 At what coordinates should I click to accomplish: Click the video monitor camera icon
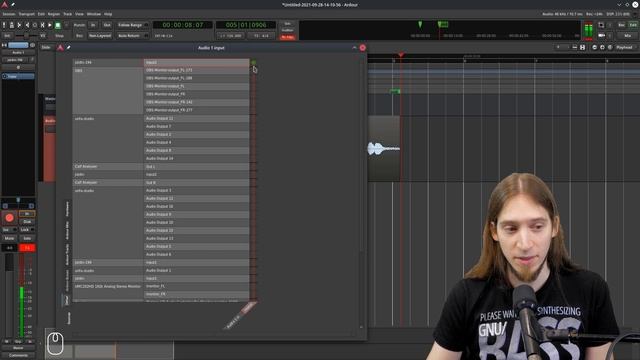point(601,36)
